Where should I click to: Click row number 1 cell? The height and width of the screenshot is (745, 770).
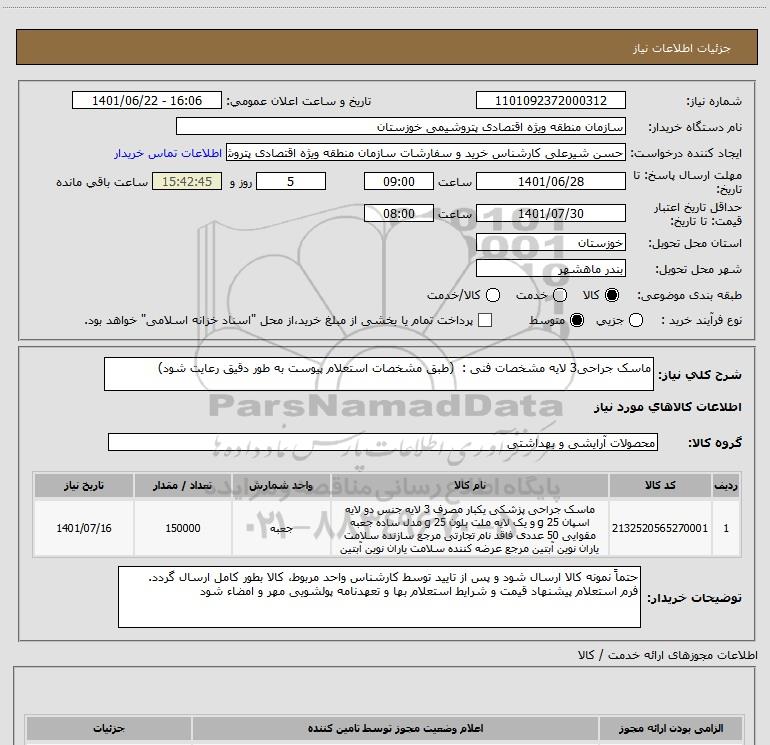[726, 528]
